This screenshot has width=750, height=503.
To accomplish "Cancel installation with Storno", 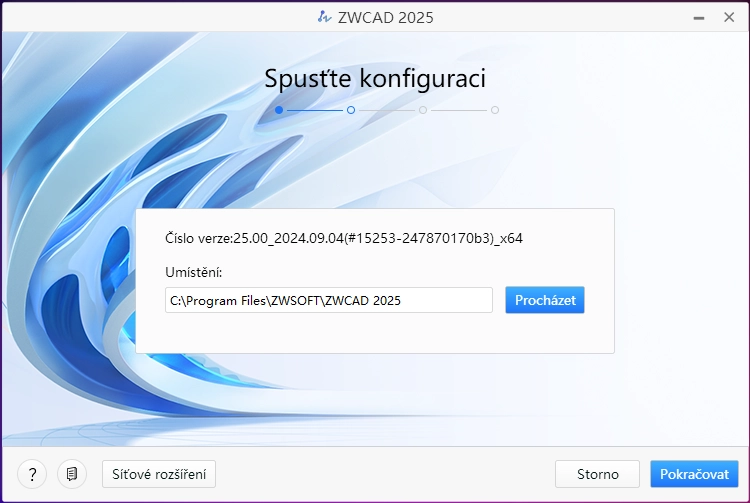I will (598, 474).
